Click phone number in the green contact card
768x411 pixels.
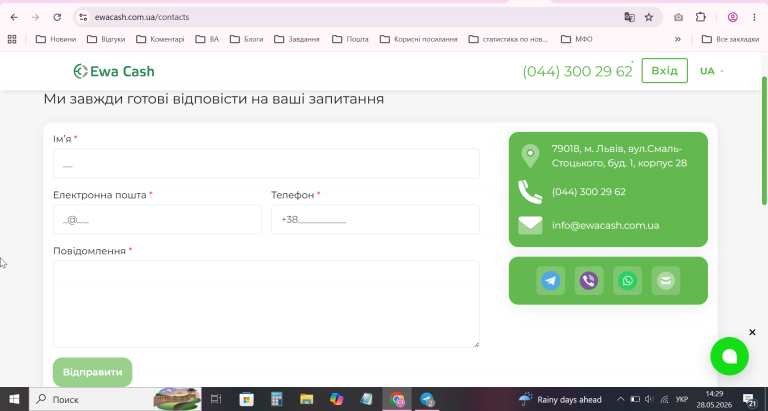[x=589, y=192]
